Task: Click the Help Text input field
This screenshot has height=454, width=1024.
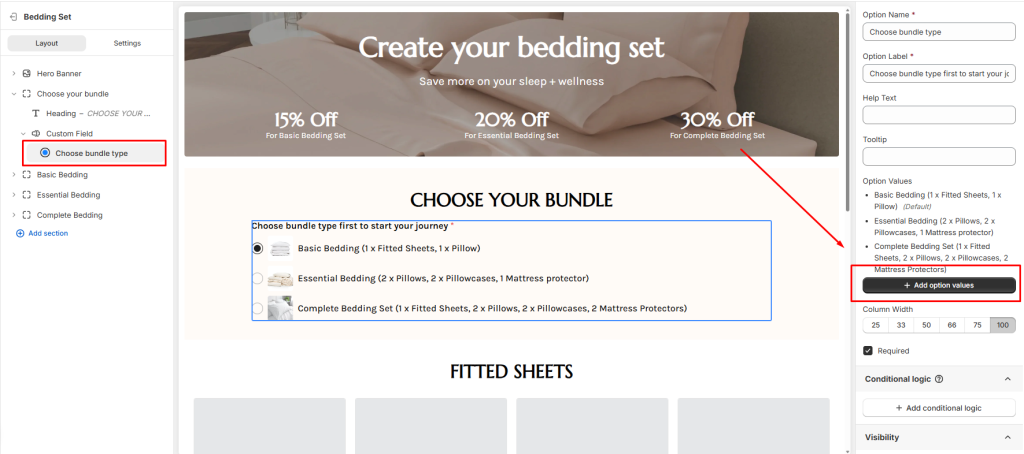Action: 939,115
